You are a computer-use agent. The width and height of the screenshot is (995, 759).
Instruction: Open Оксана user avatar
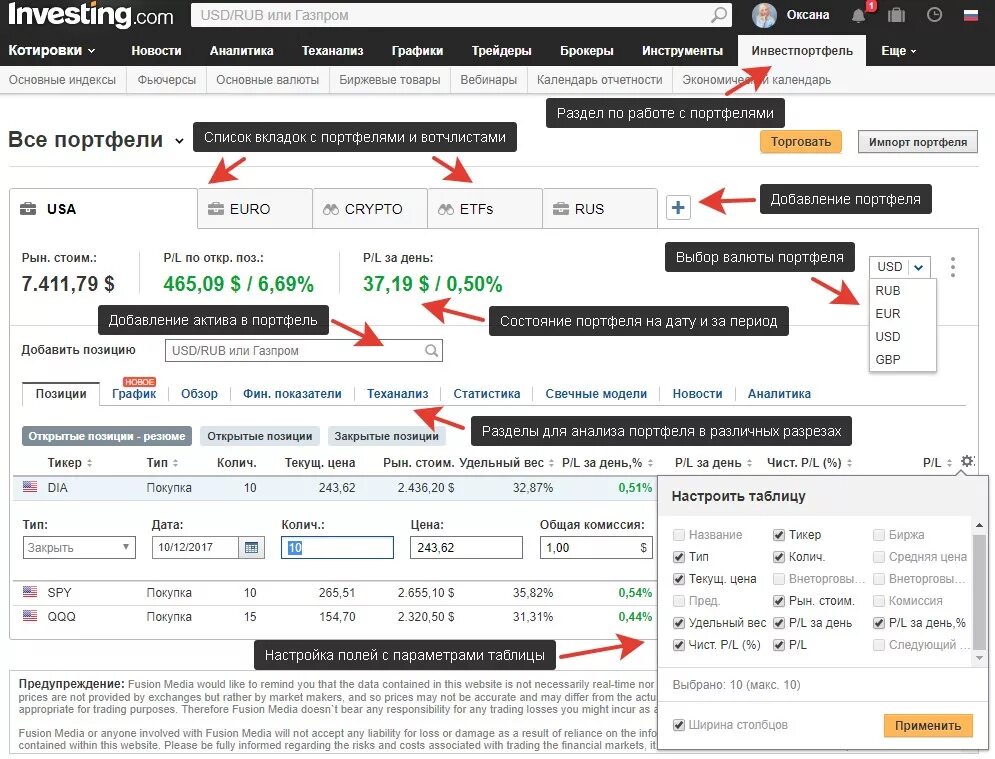pos(764,15)
